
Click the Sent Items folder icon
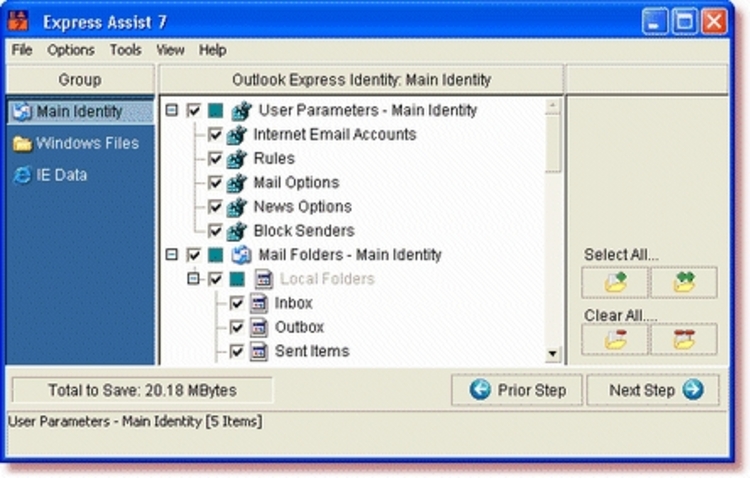click(259, 352)
